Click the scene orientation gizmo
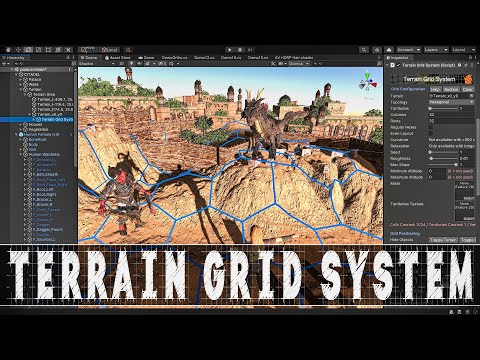This screenshot has height=360, width=480. click(x=368, y=82)
